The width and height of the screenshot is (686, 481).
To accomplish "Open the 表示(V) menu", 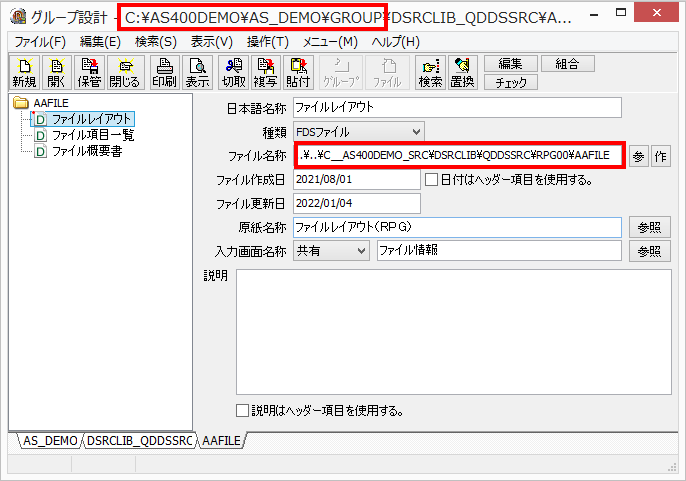I will click(211, 42).
